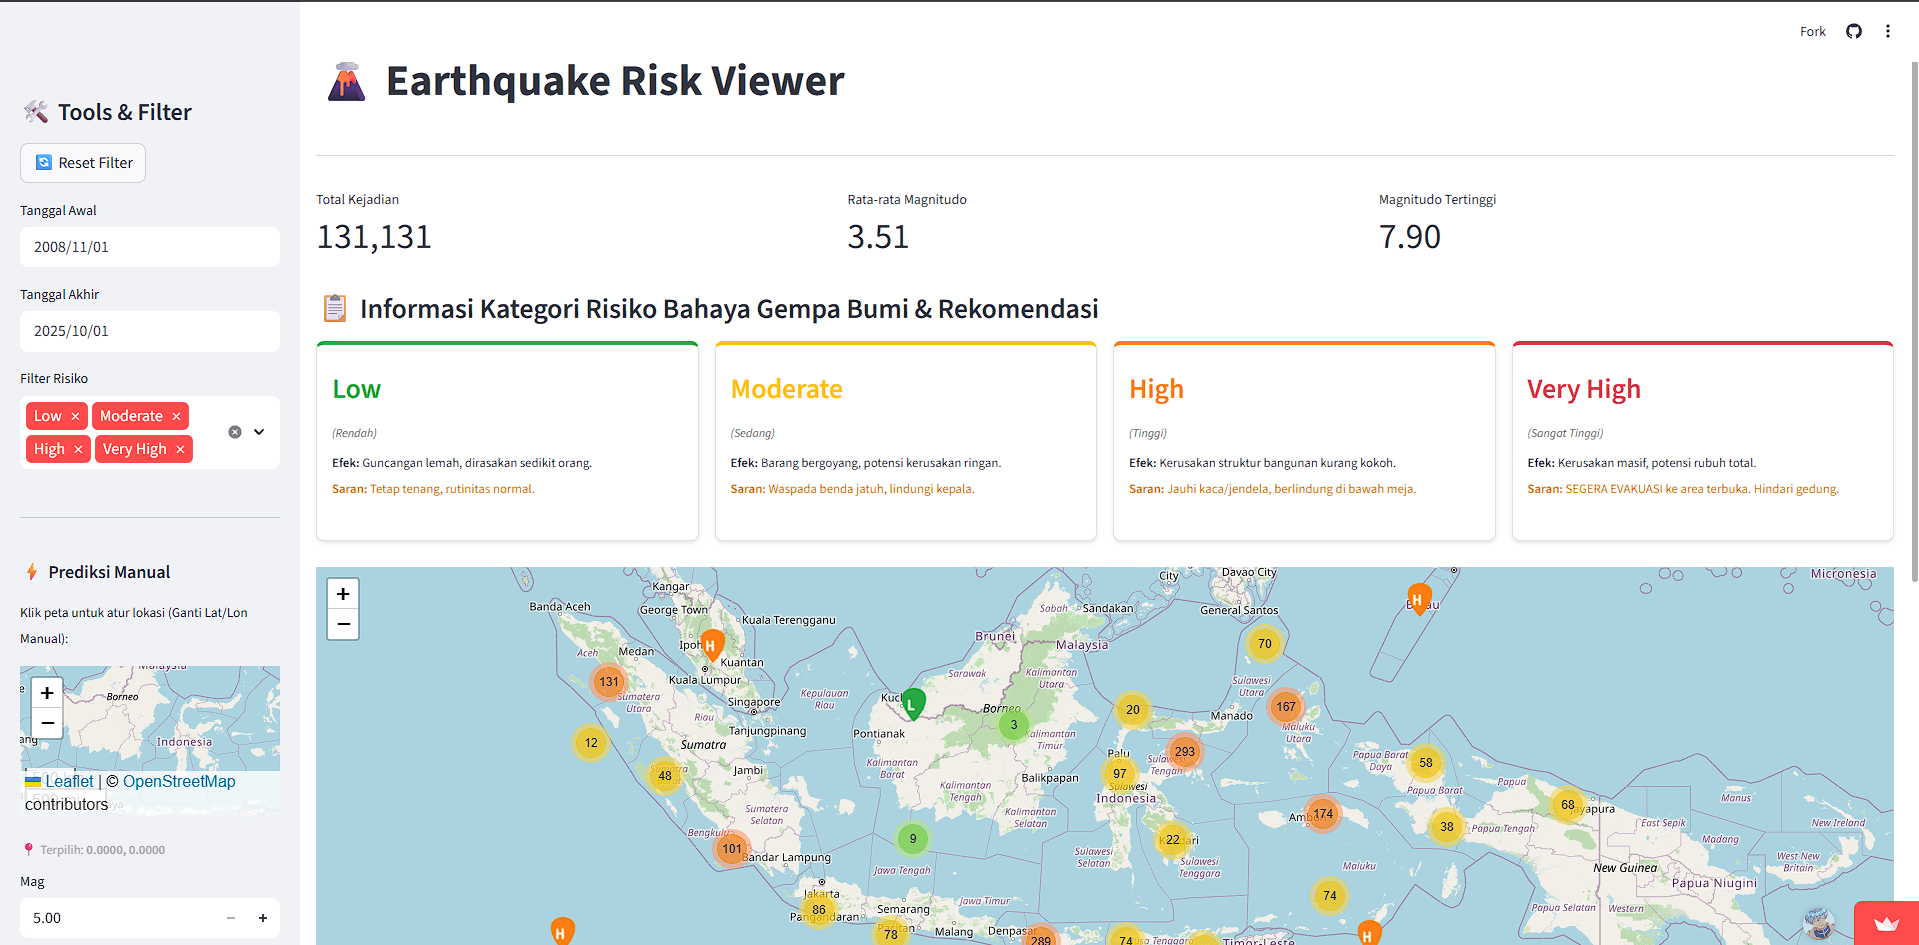
Task: Click the page vertical scrollbar
Action: coord(1914,320)
